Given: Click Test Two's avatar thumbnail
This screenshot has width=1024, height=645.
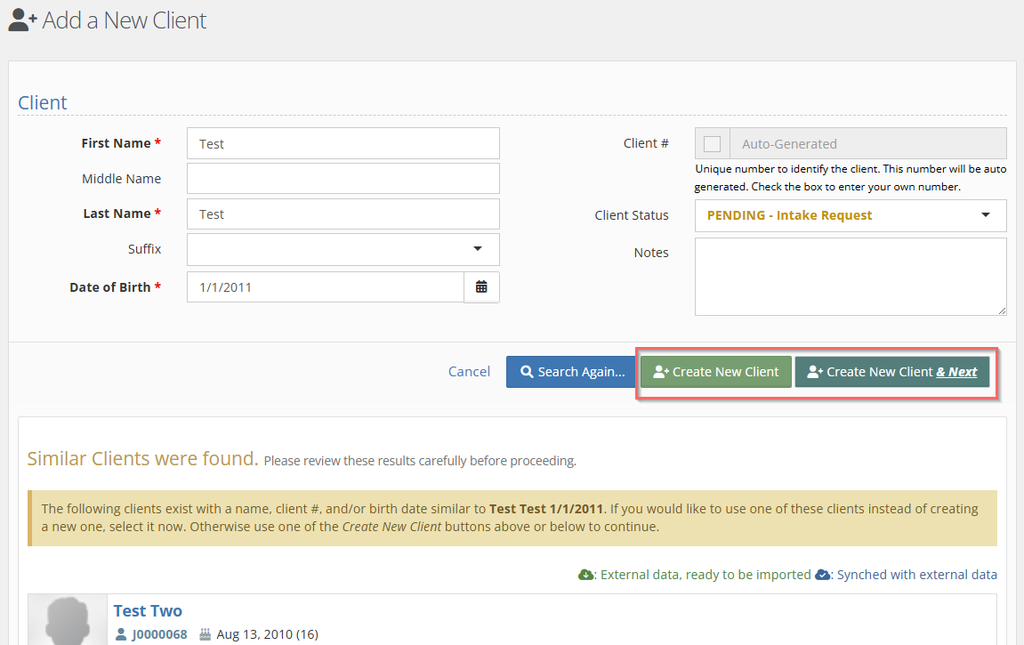Looking at the screenshot, I should pos(68,620).
